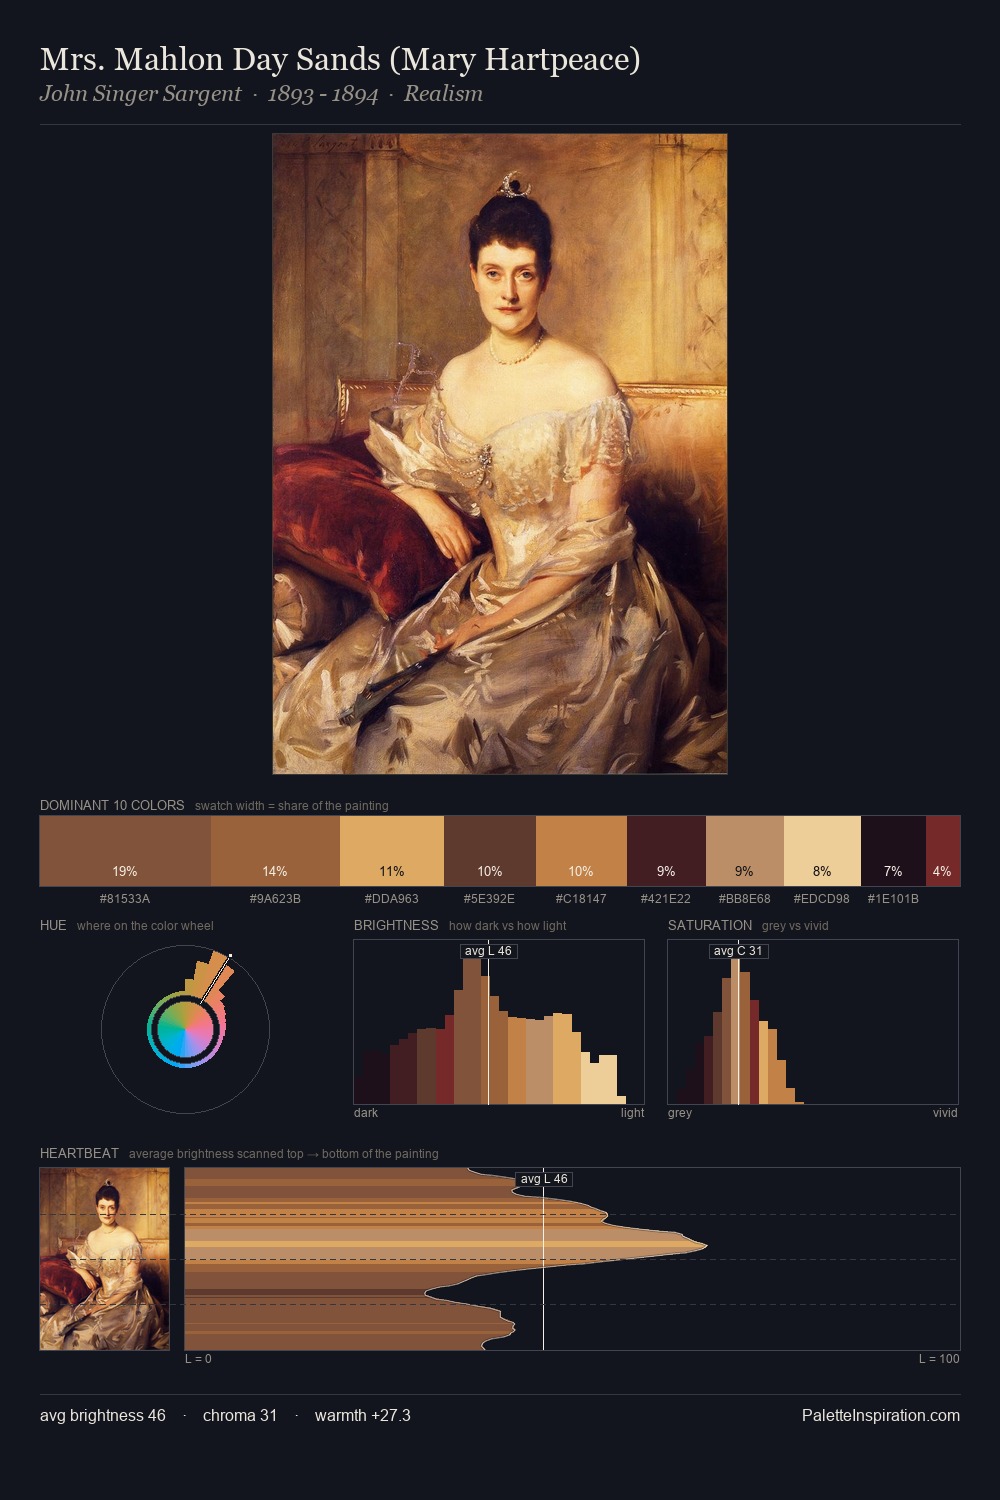
Task: Click the #81533A brown swatch at 19%
Action: 125,851
